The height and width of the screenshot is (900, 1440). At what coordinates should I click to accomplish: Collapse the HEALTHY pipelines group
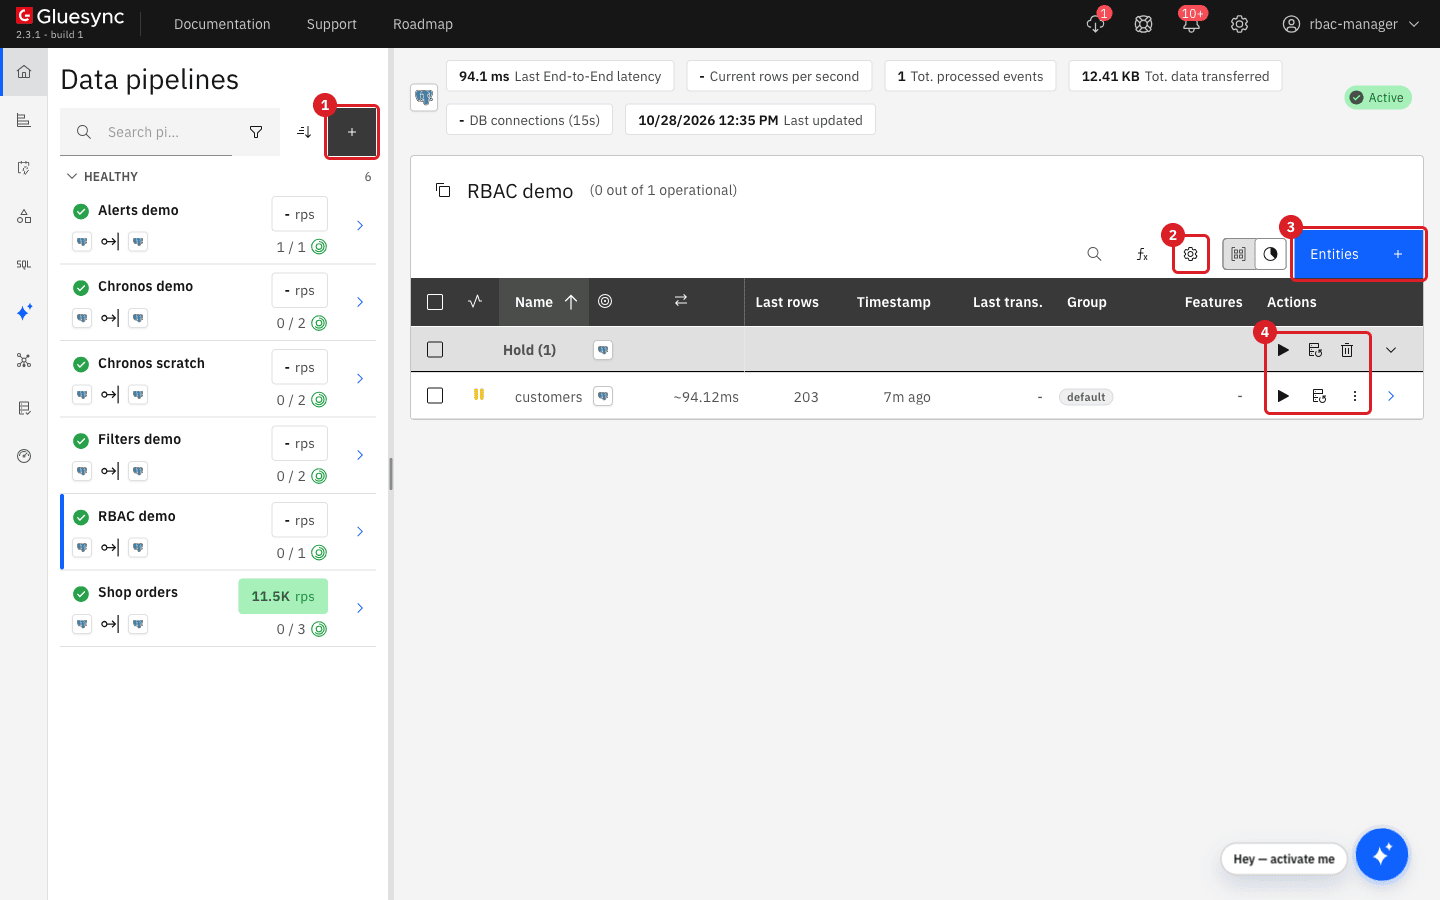click(x=72, y=177)
